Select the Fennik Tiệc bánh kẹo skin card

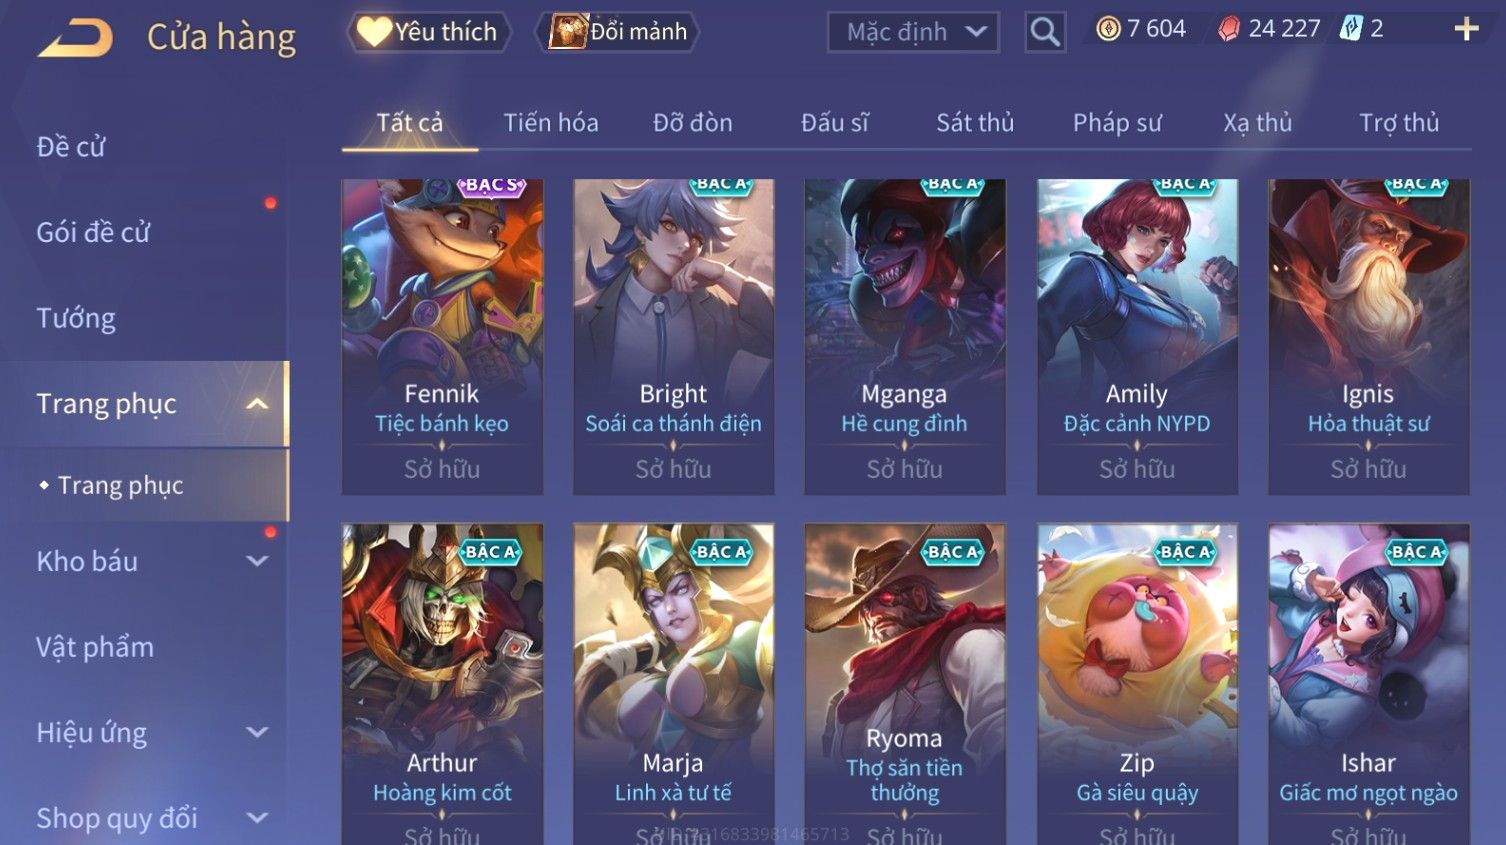click(442, 337)
